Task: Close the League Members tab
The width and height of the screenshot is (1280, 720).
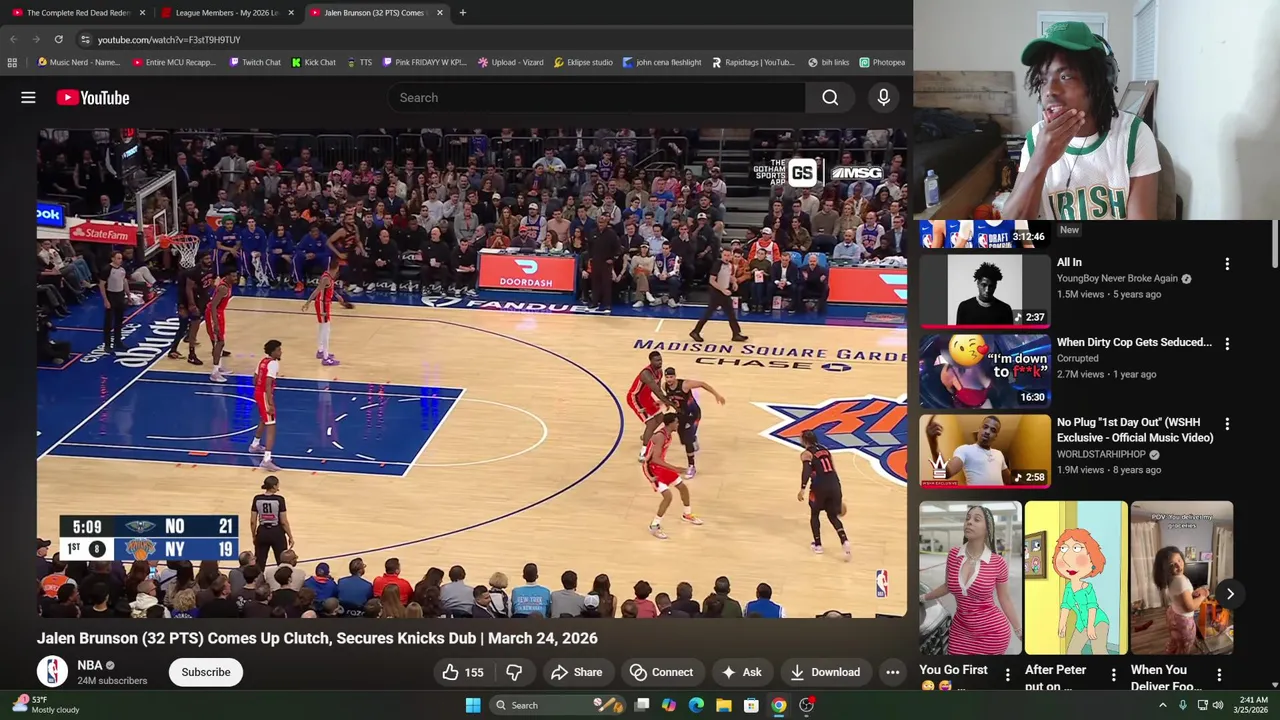Action: [x=291, y=12]
